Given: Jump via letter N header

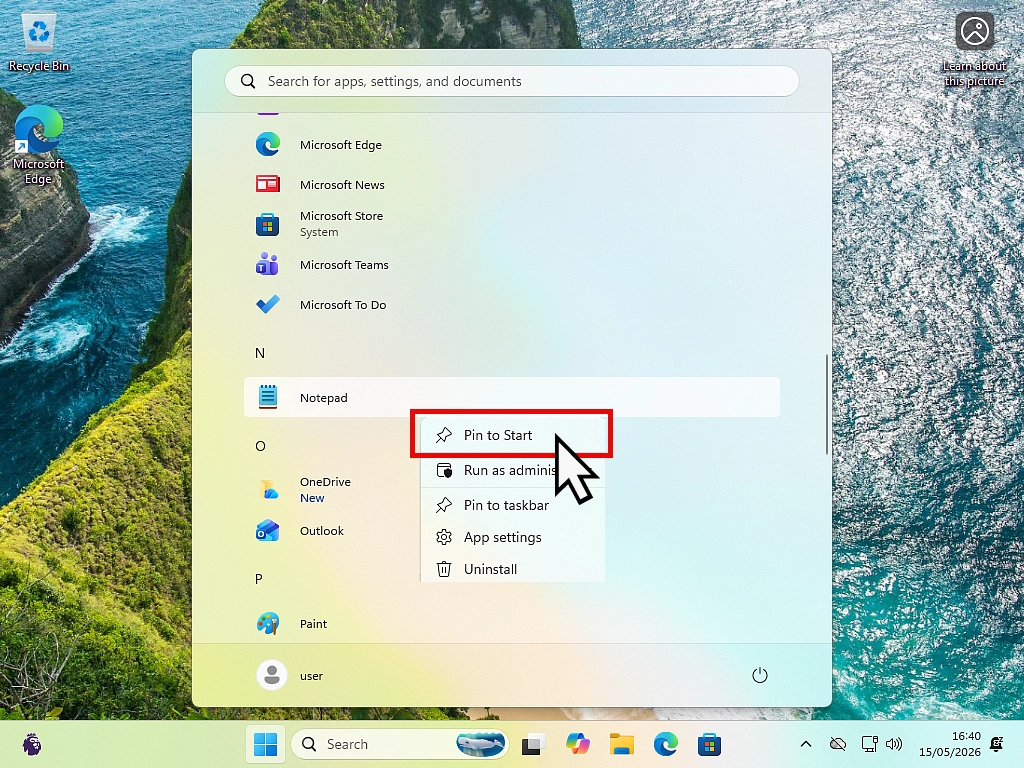Looking at the screenshot, I should [260, 353].
